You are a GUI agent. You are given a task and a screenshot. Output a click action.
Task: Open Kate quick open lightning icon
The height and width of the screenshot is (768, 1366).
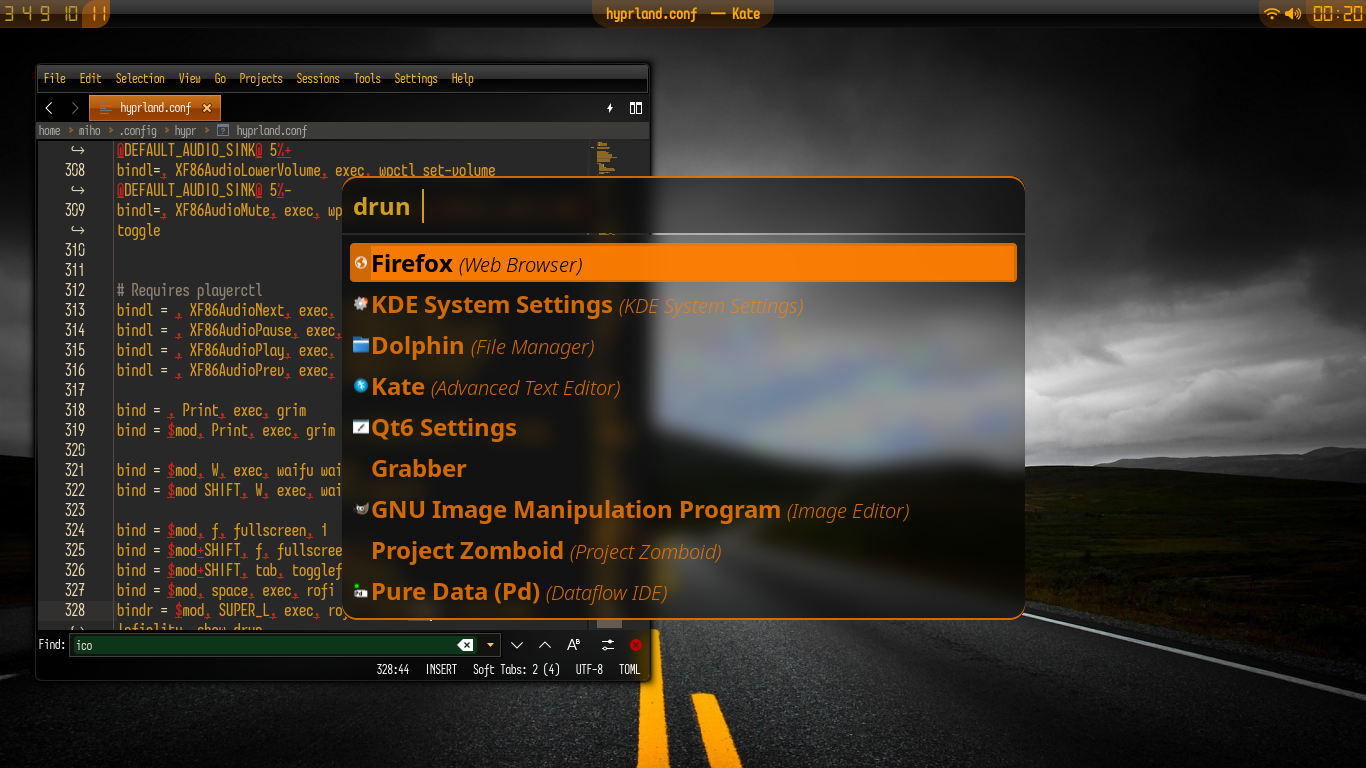(610, 108)
